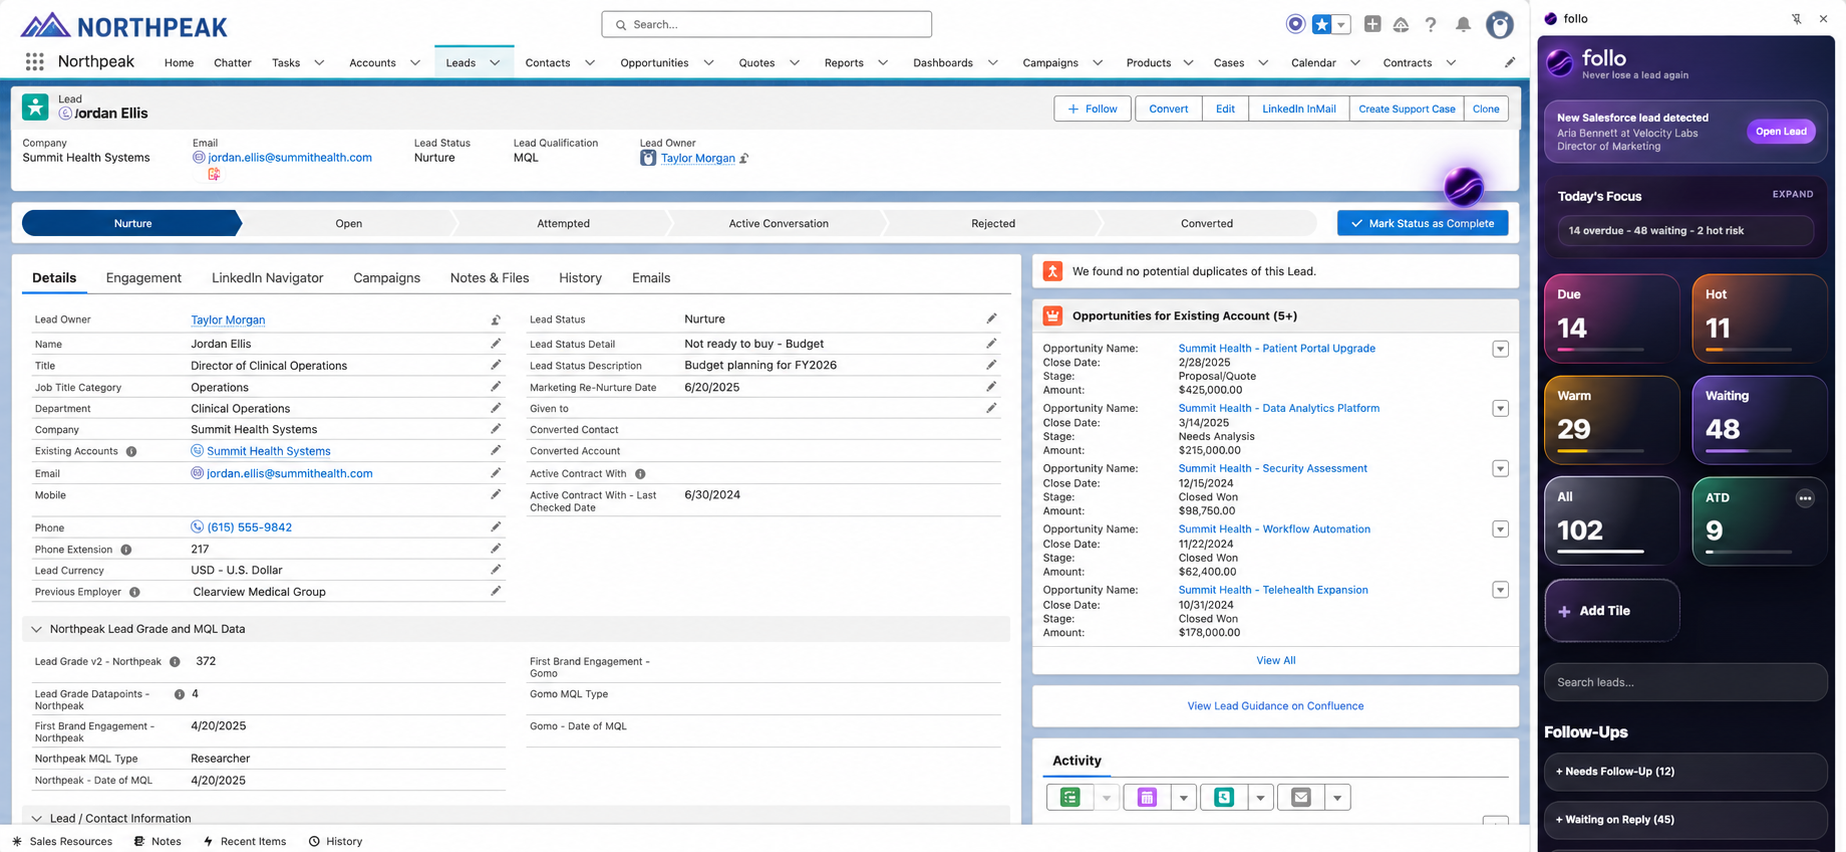Screen dimensions: 1846x852
Task: Open the Accounts nav dropdown chevron
Action: point(415,62)
